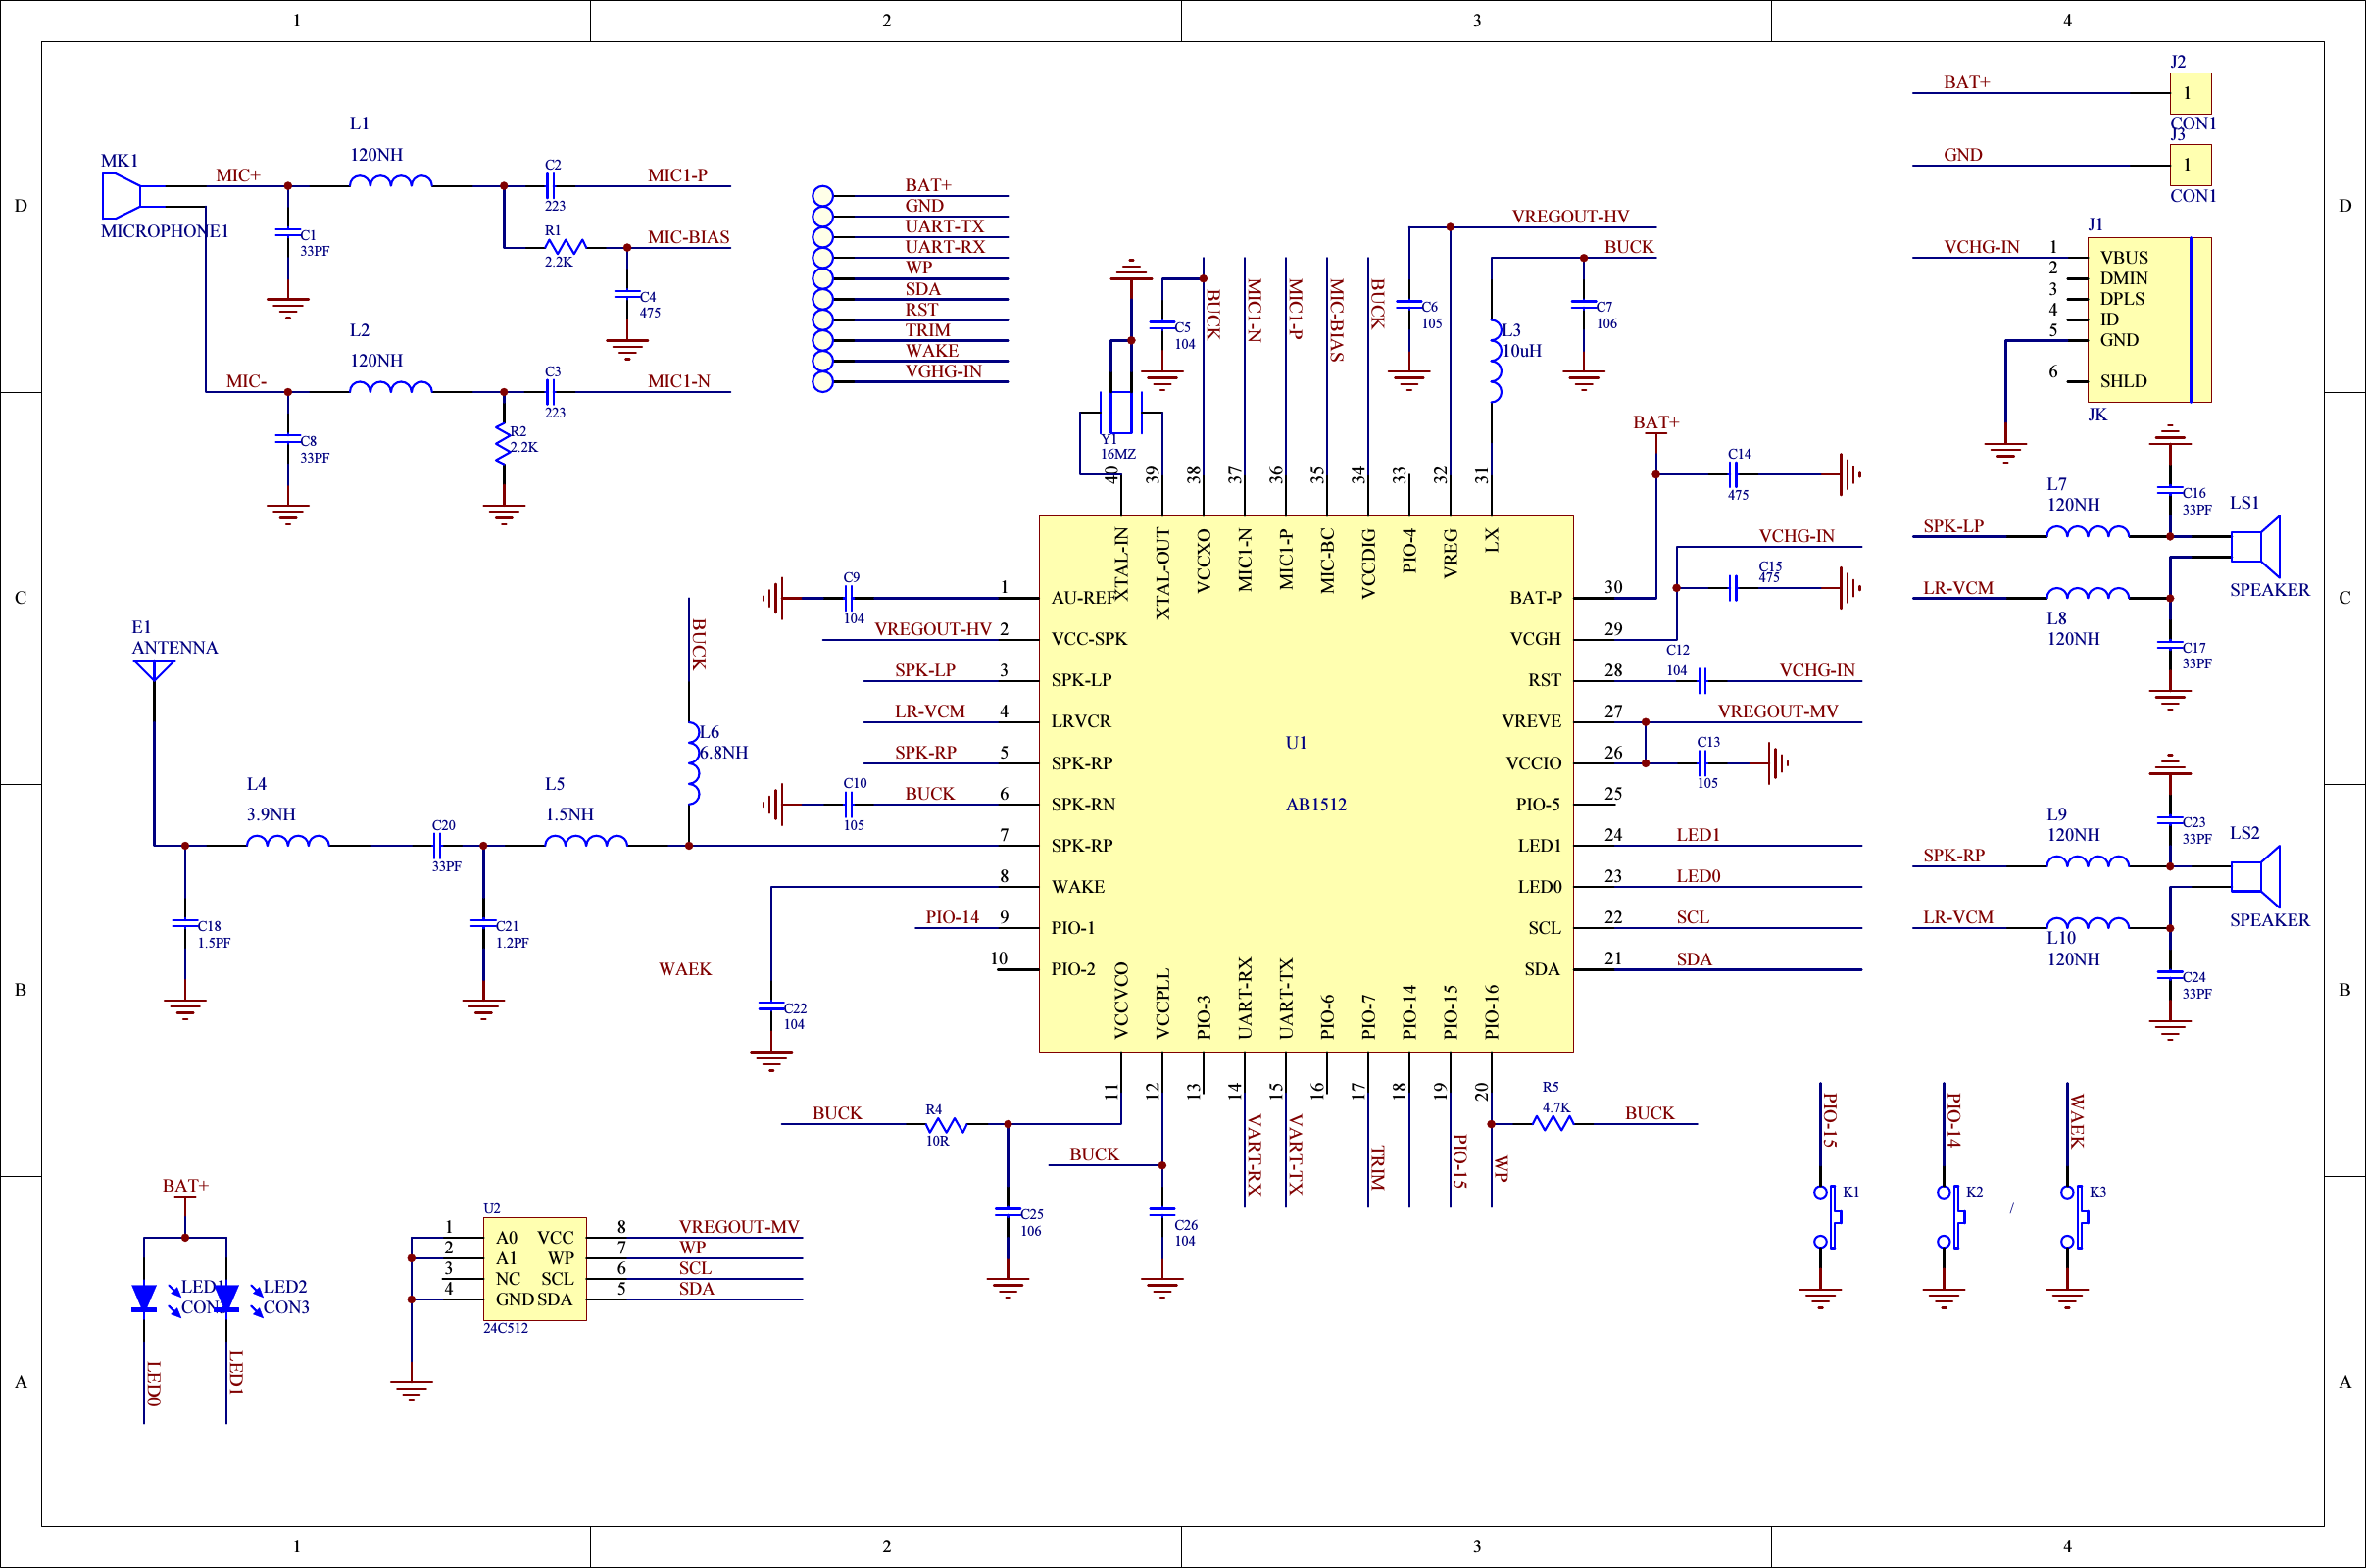The width and height of the screenshot is (2366, 1568).
Task: Select inductor L3 10uH coil
Action: click(1496, 361)
